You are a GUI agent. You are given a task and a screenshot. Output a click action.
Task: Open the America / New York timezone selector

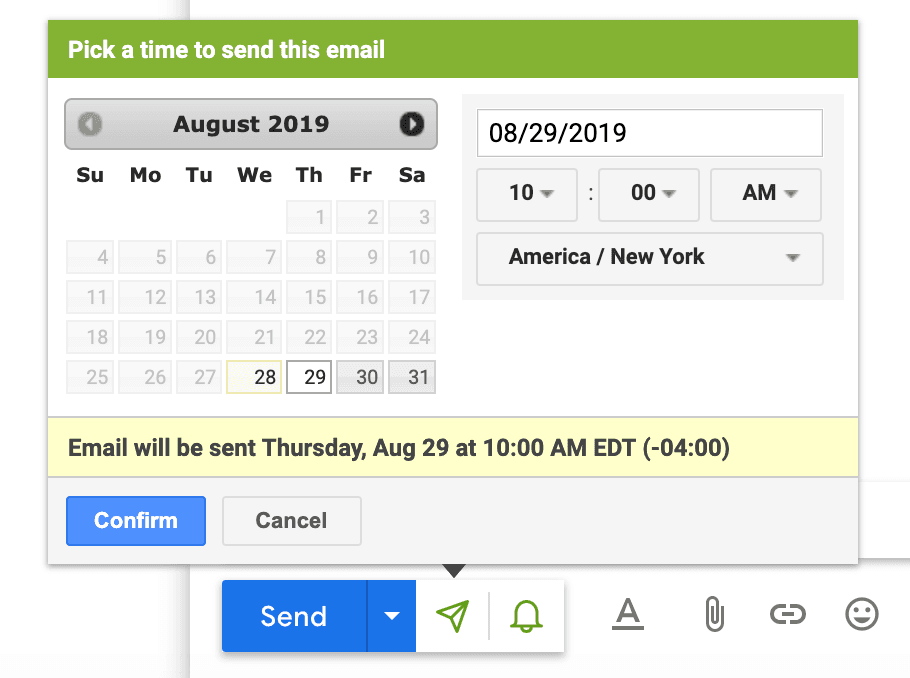(649, 258)
